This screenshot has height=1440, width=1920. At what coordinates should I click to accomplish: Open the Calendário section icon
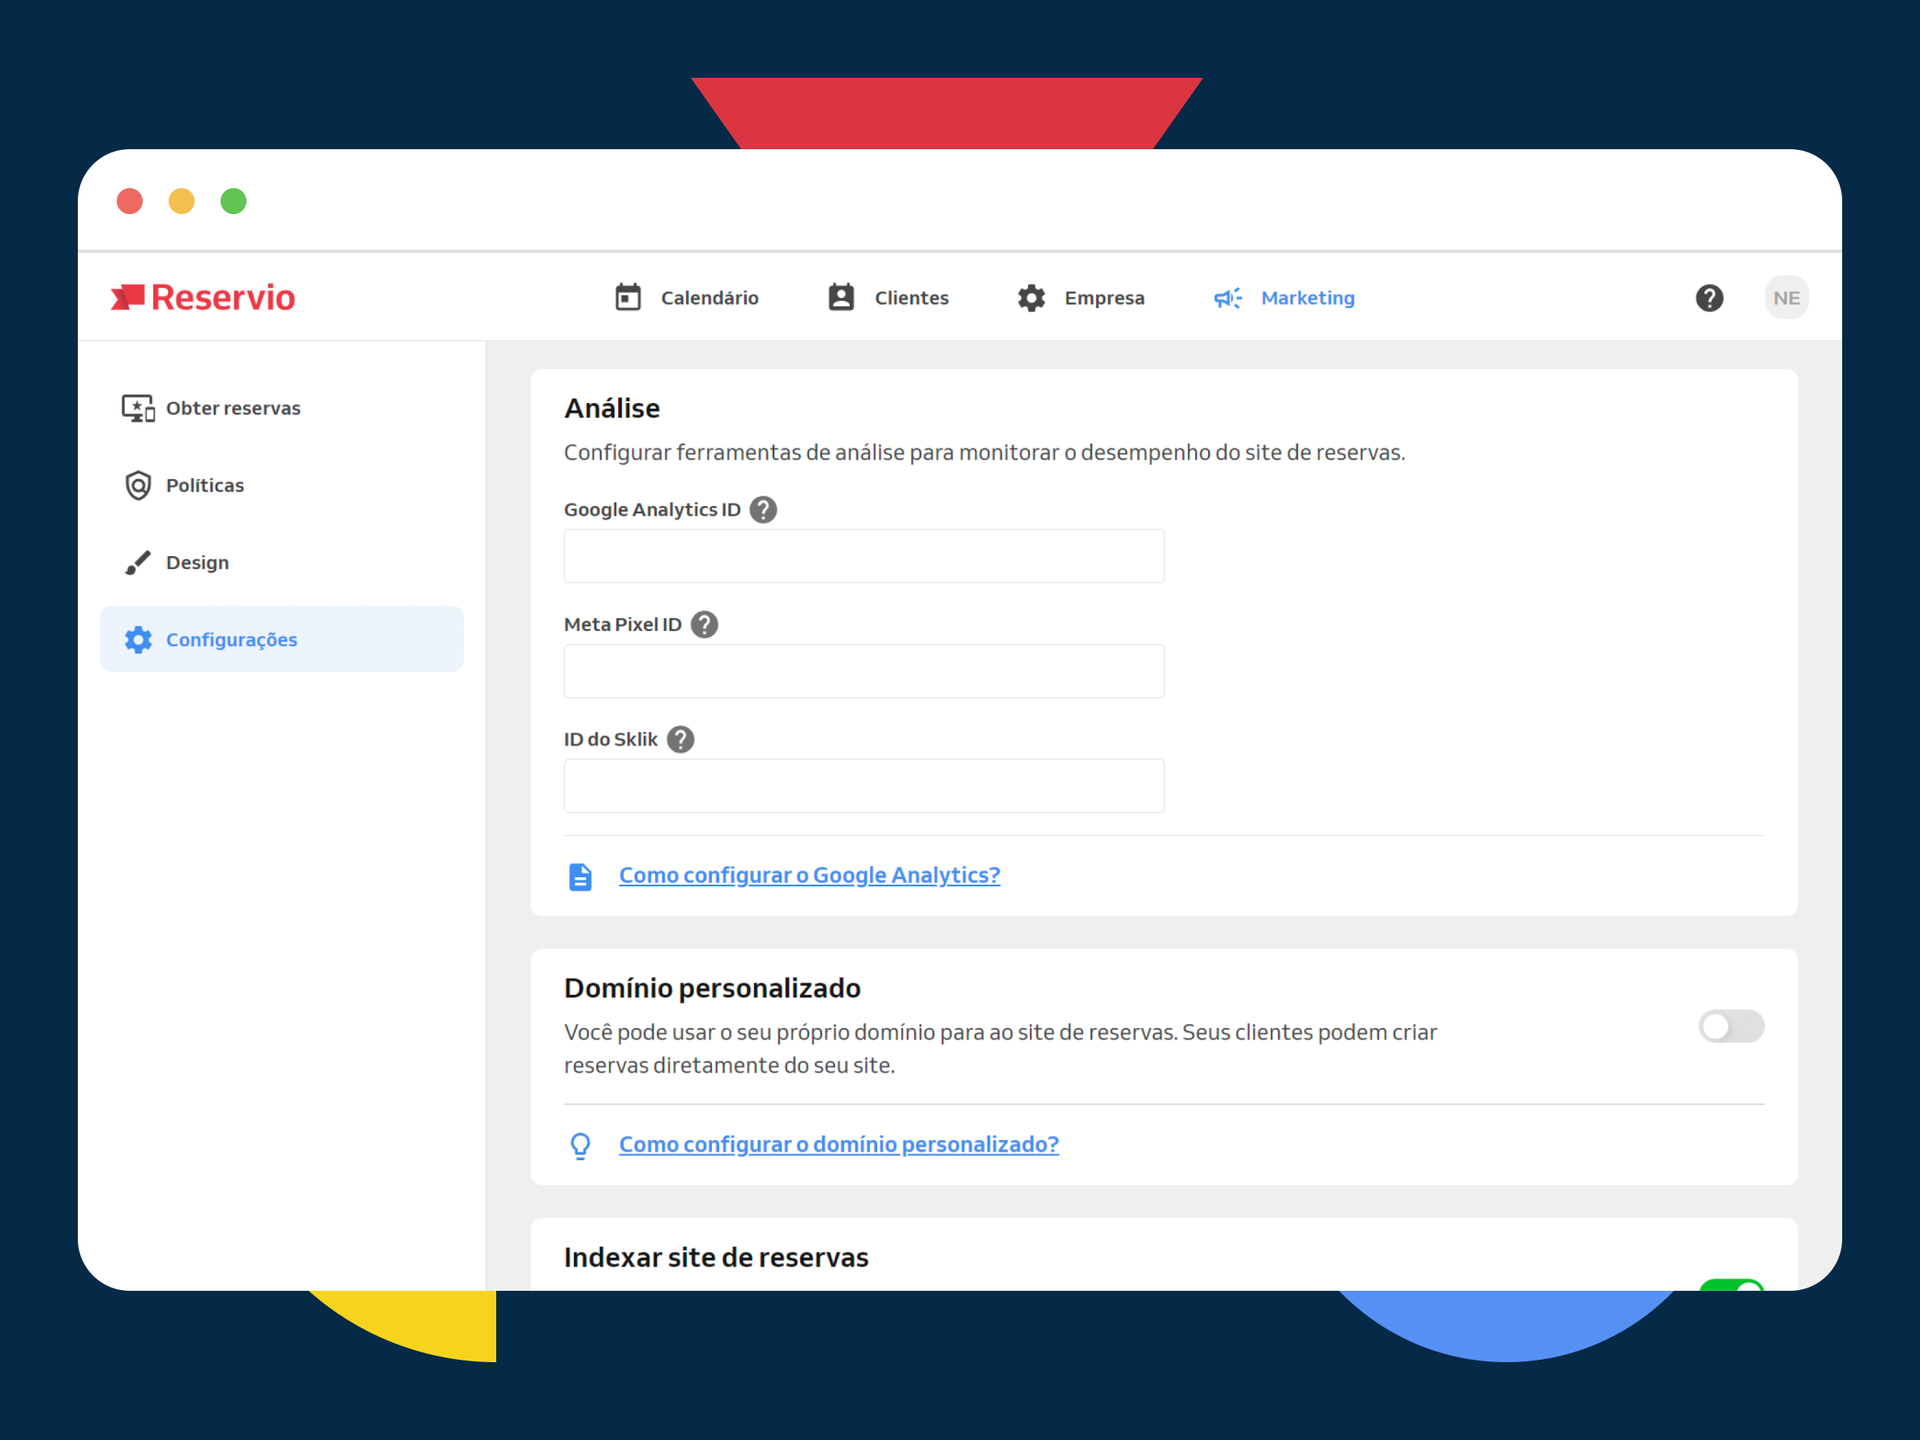(628, 297)
